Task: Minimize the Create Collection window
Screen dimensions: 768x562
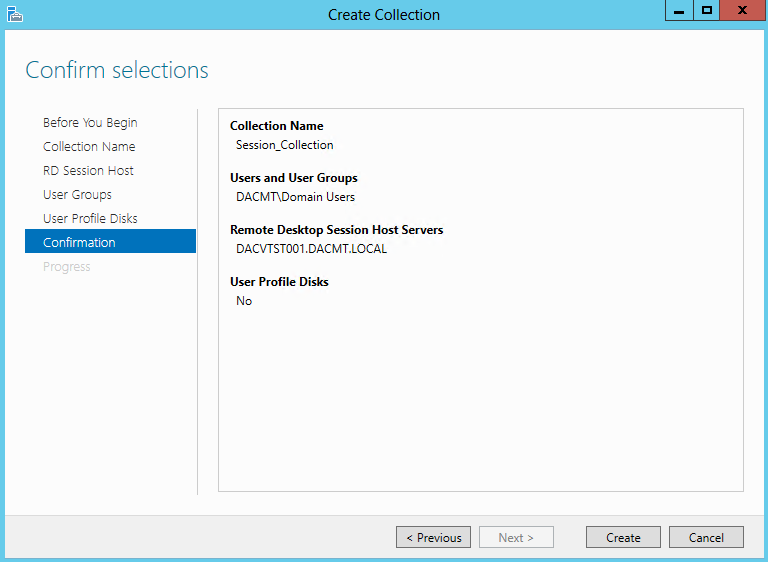Action: (x=679, y=11)
